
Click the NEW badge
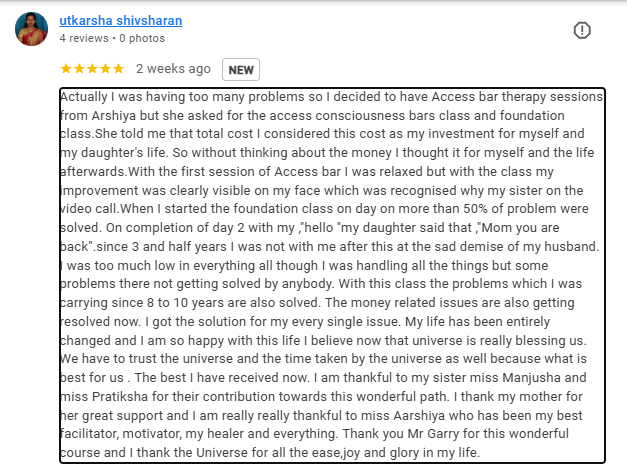(x=241, y=70)
